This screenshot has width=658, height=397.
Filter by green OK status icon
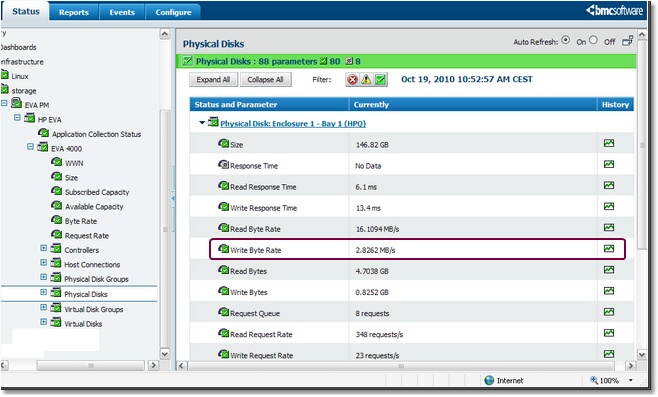(x=380, y=79)
